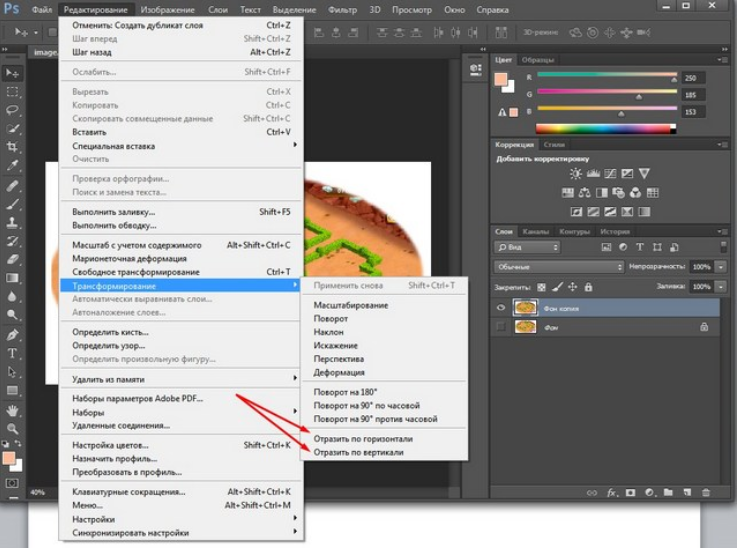Select the Gradient tool
Image resolution: width=737 pixels, height=549 pixels.
[12, 278]
